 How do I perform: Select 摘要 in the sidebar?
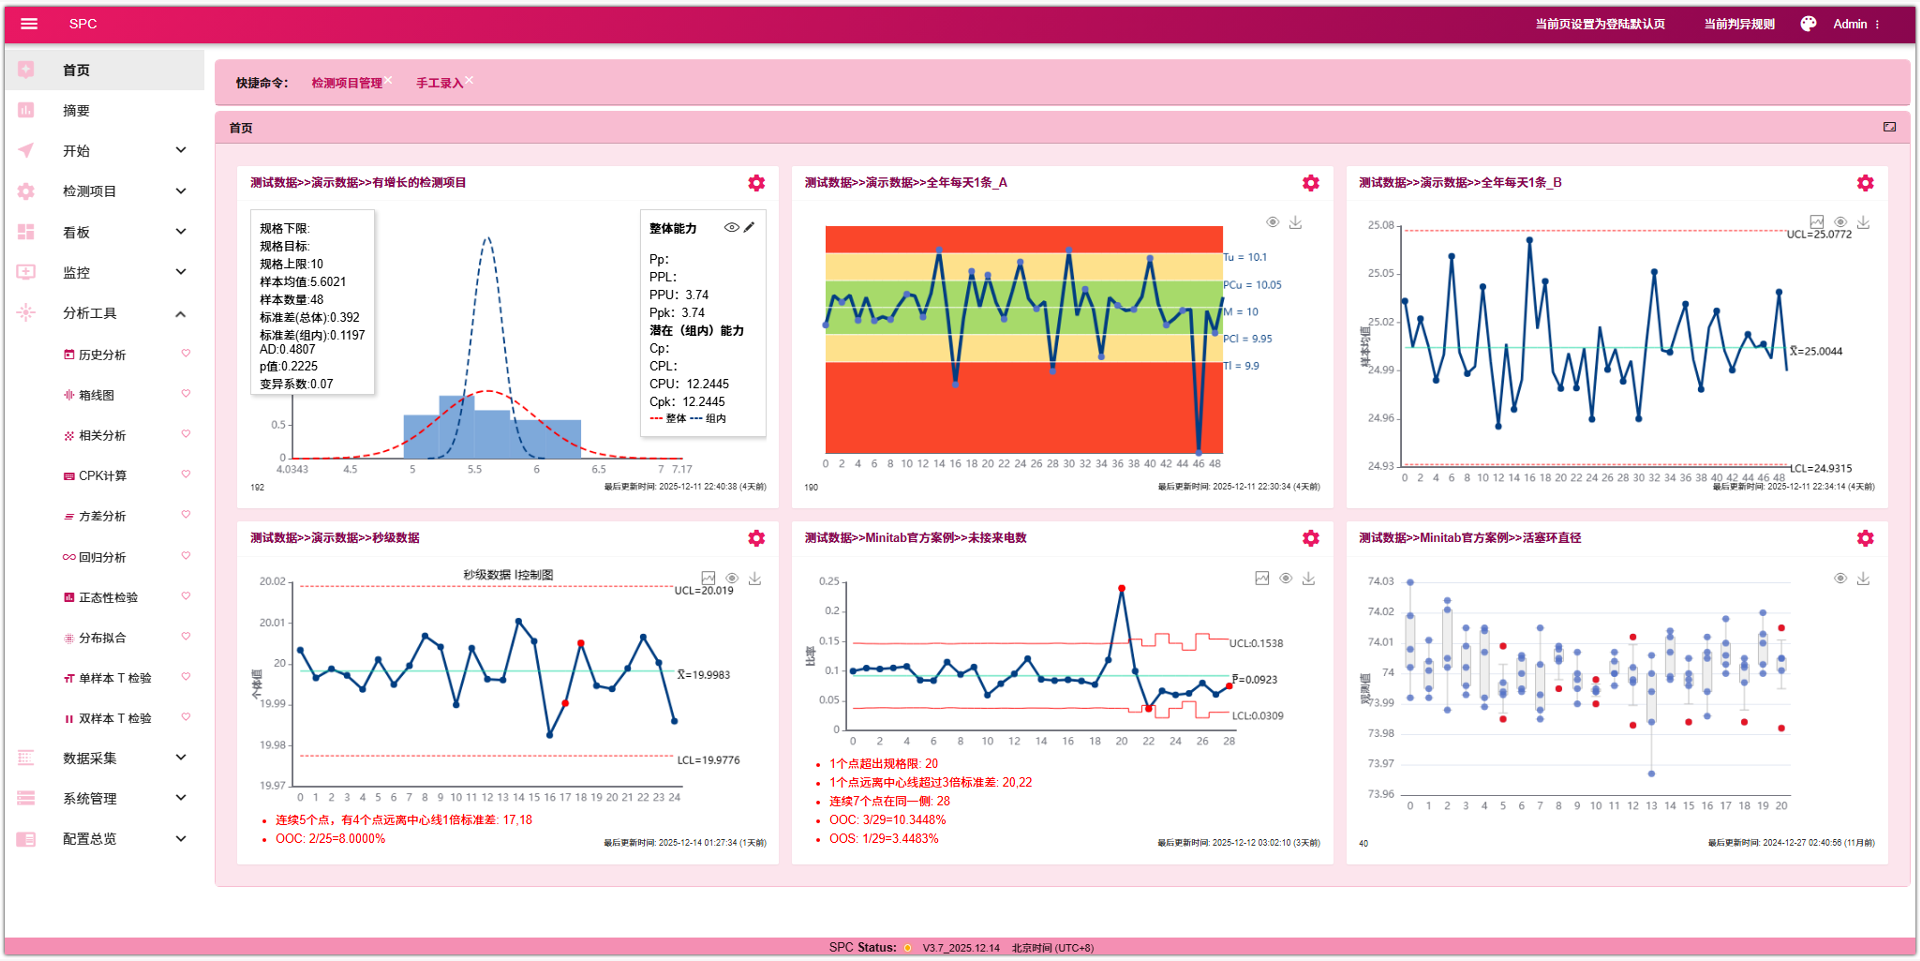(x=76, y=111)
